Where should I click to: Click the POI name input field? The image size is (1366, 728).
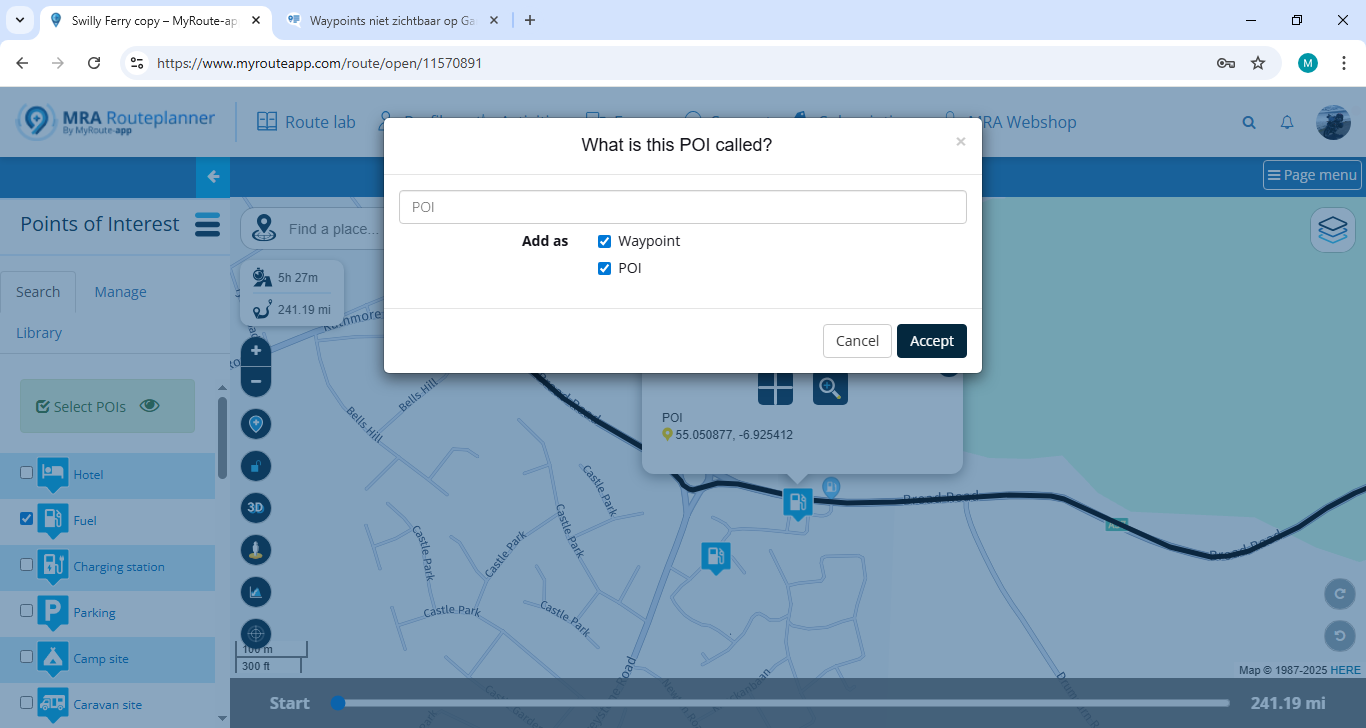[x=682, y=207]
